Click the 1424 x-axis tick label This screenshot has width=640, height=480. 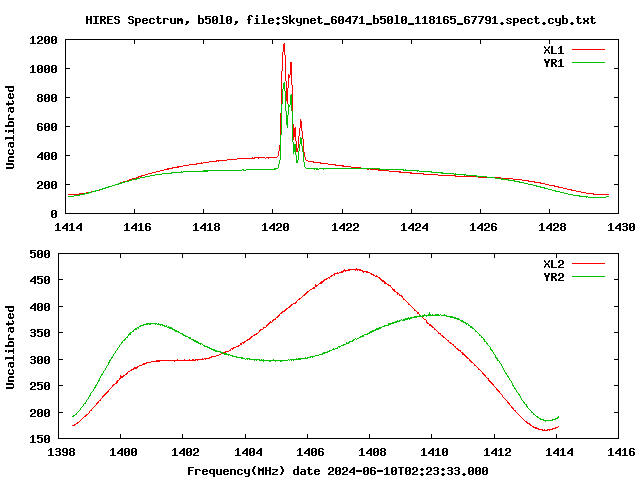point(414,227)
